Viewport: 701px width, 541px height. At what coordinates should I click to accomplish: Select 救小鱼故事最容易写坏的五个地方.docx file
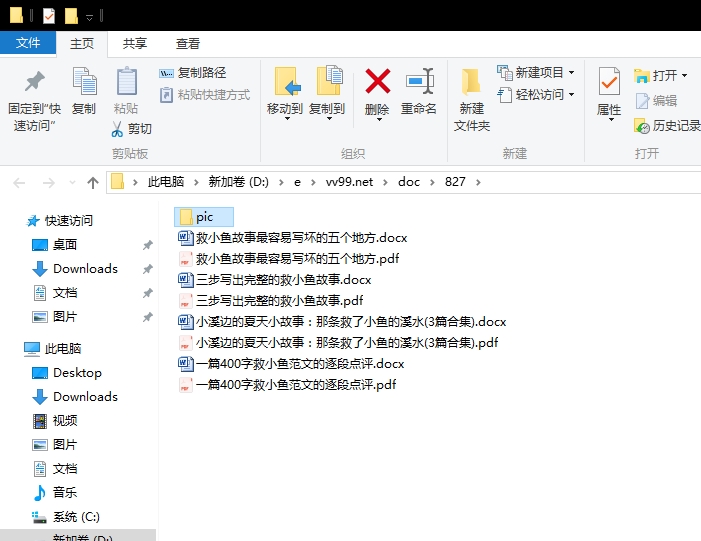293,238
